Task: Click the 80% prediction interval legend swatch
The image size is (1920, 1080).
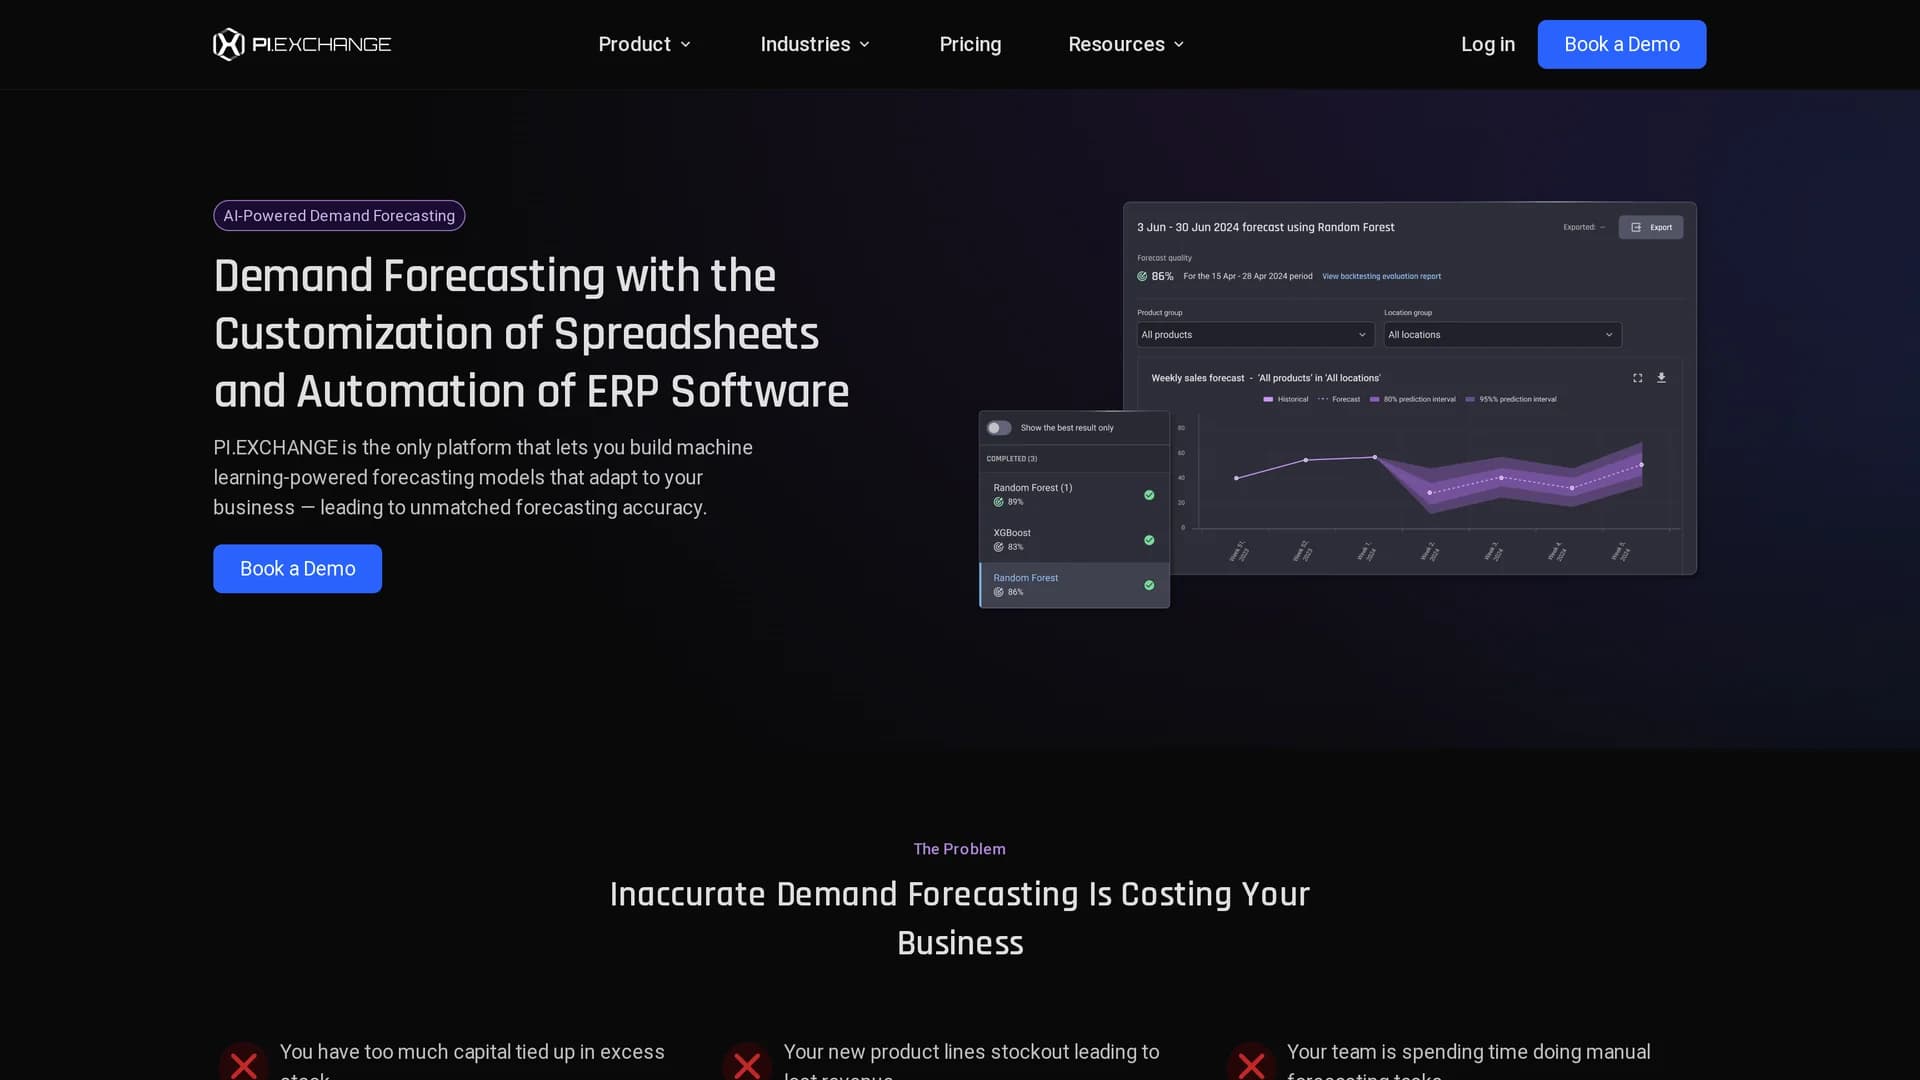Action: point(1375,399)
